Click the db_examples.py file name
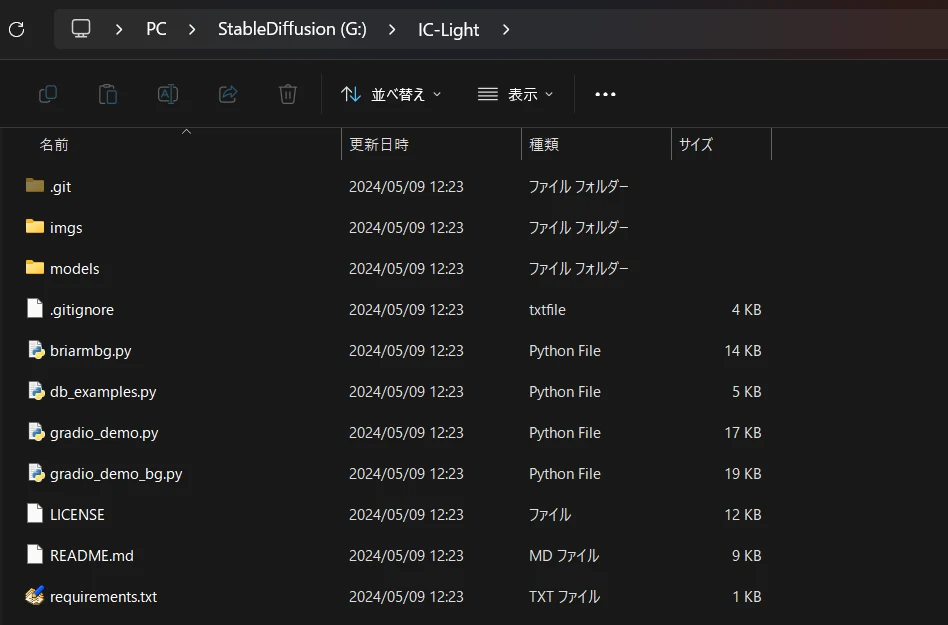Screen dimensions: 948x625 pos(103,392)
